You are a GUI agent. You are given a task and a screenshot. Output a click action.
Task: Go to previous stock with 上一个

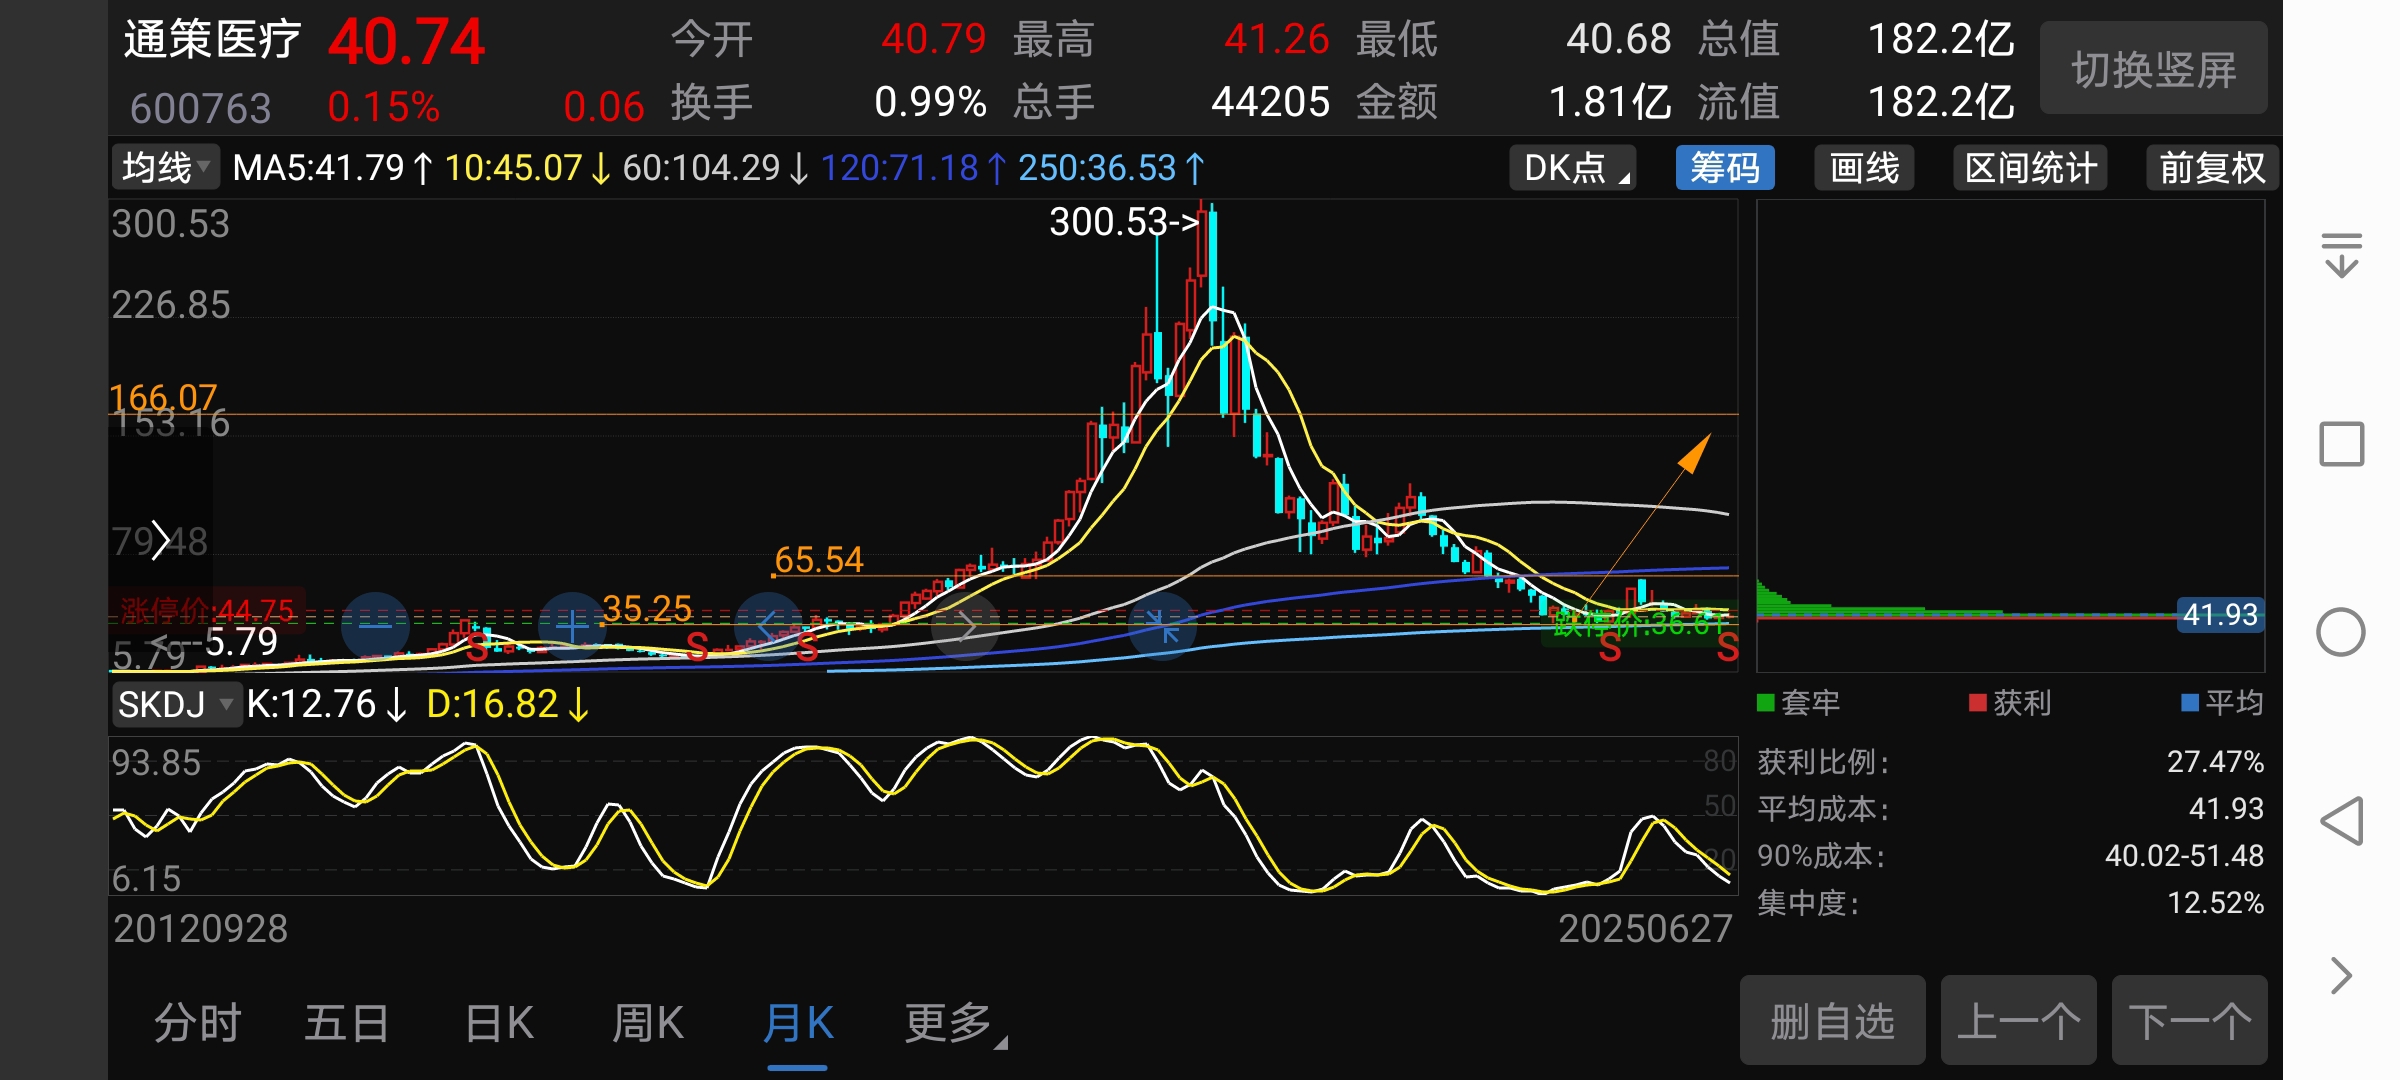coord(2018,1021)
